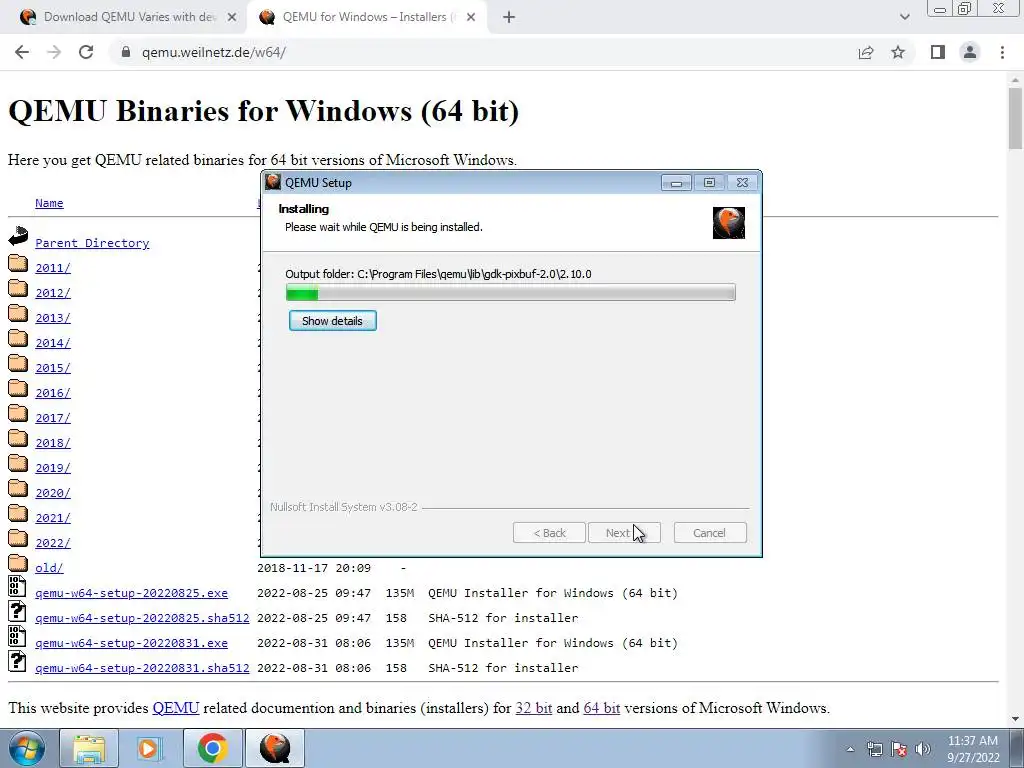
Task: Sort listing by Name column
Action: (x=49, y=203)
